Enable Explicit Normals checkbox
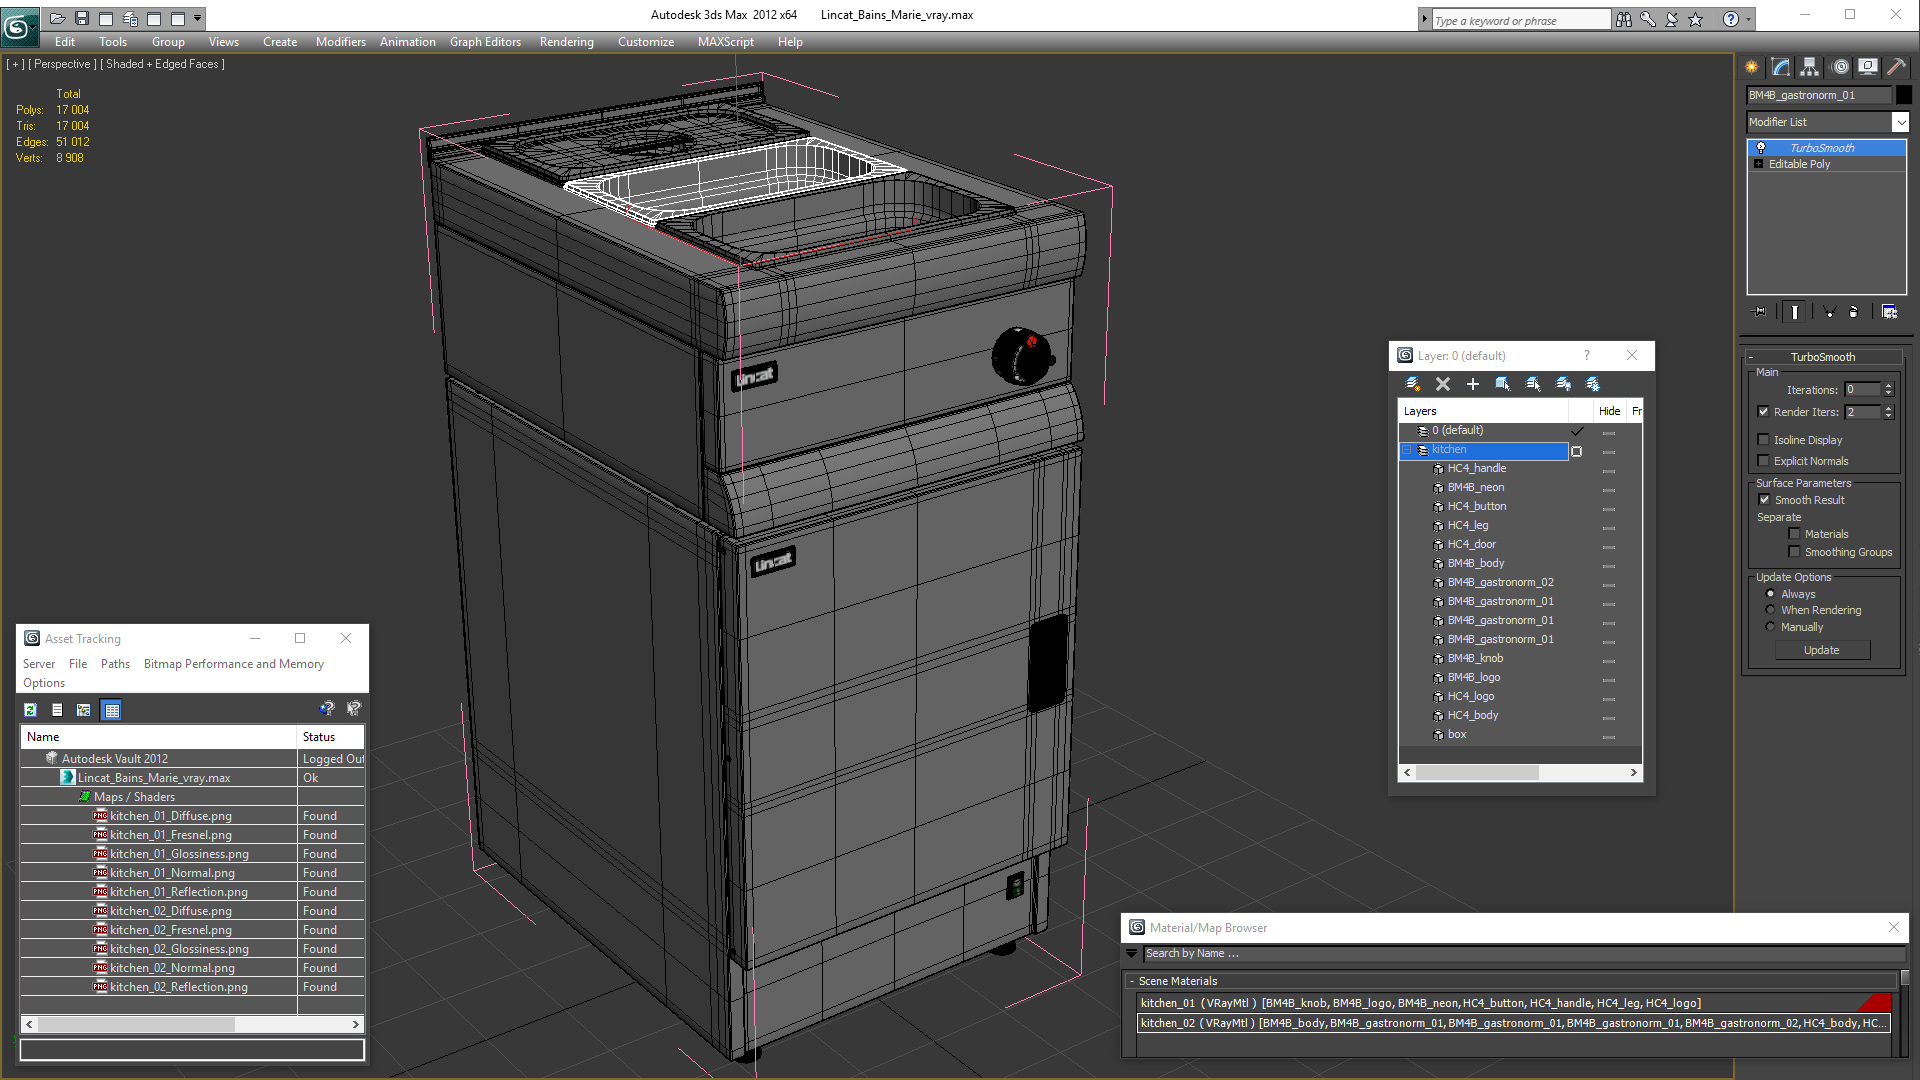 click(x=1763, y=461)
